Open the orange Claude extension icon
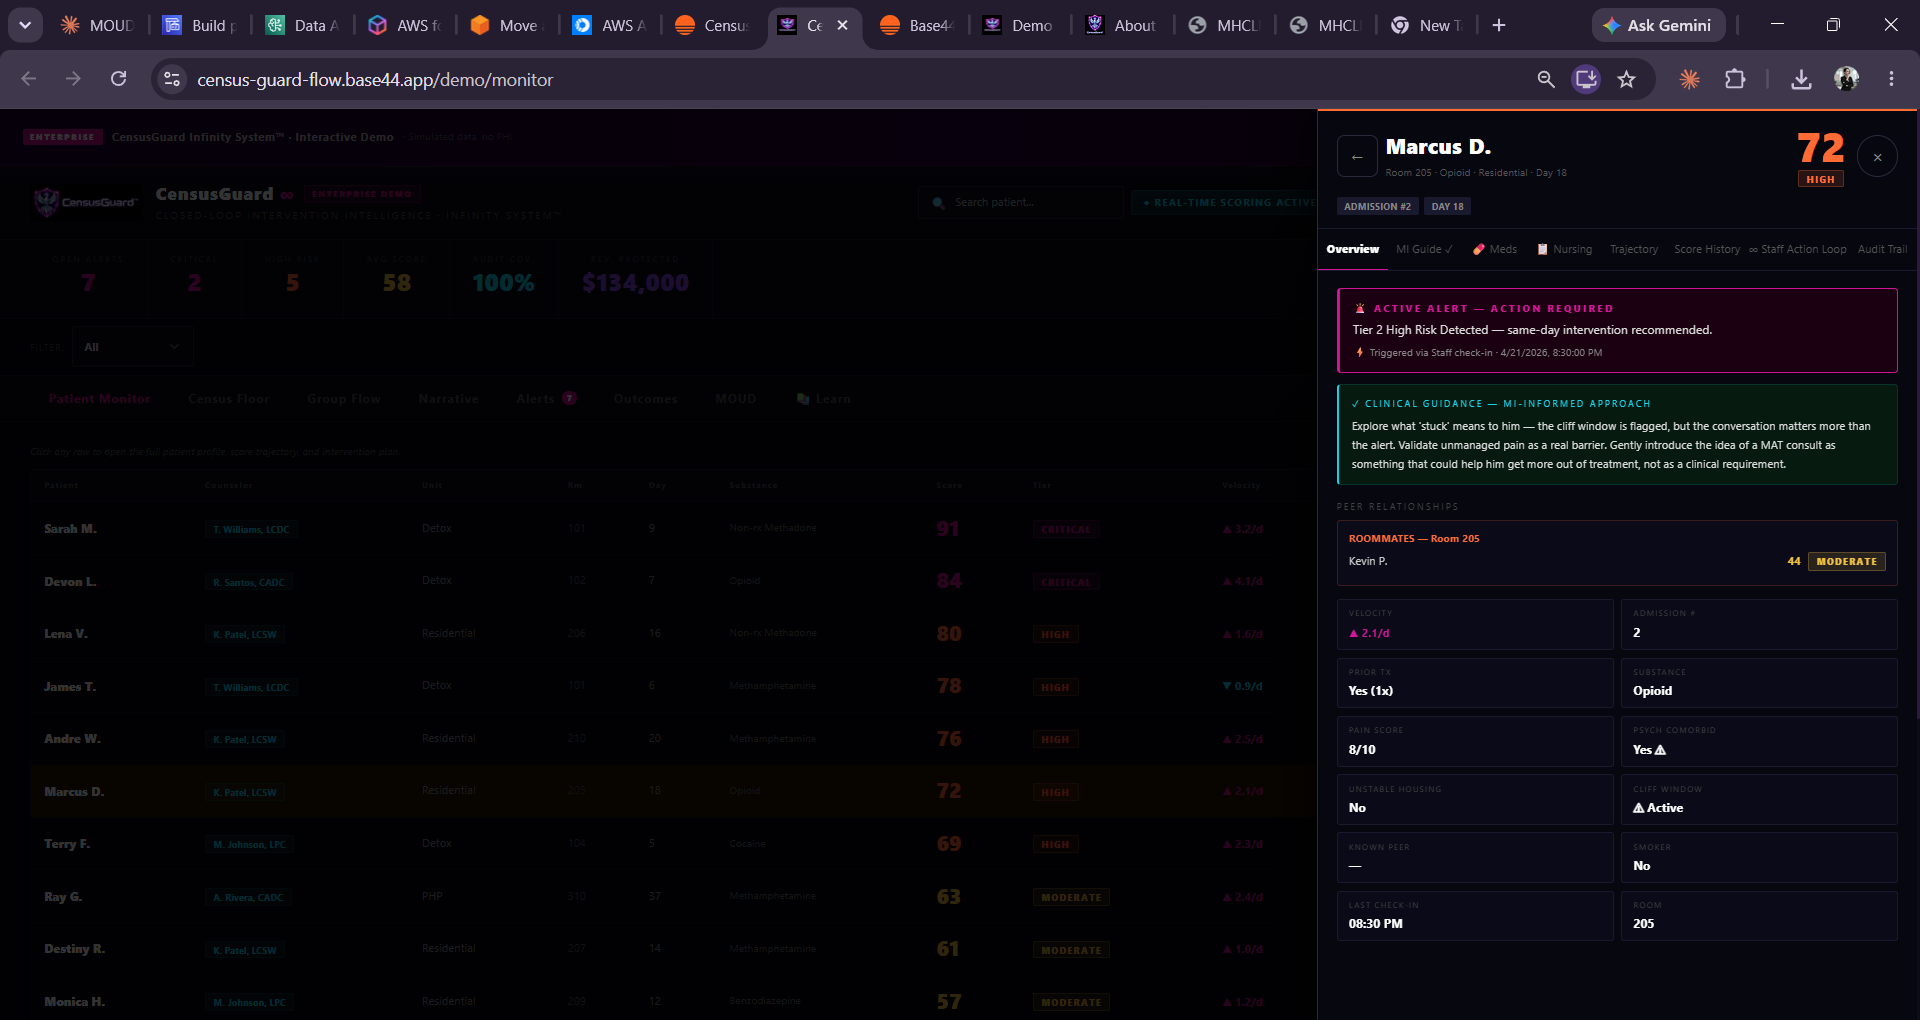This screenshot has width=1920, height=1020. [x=1690, y=79]
